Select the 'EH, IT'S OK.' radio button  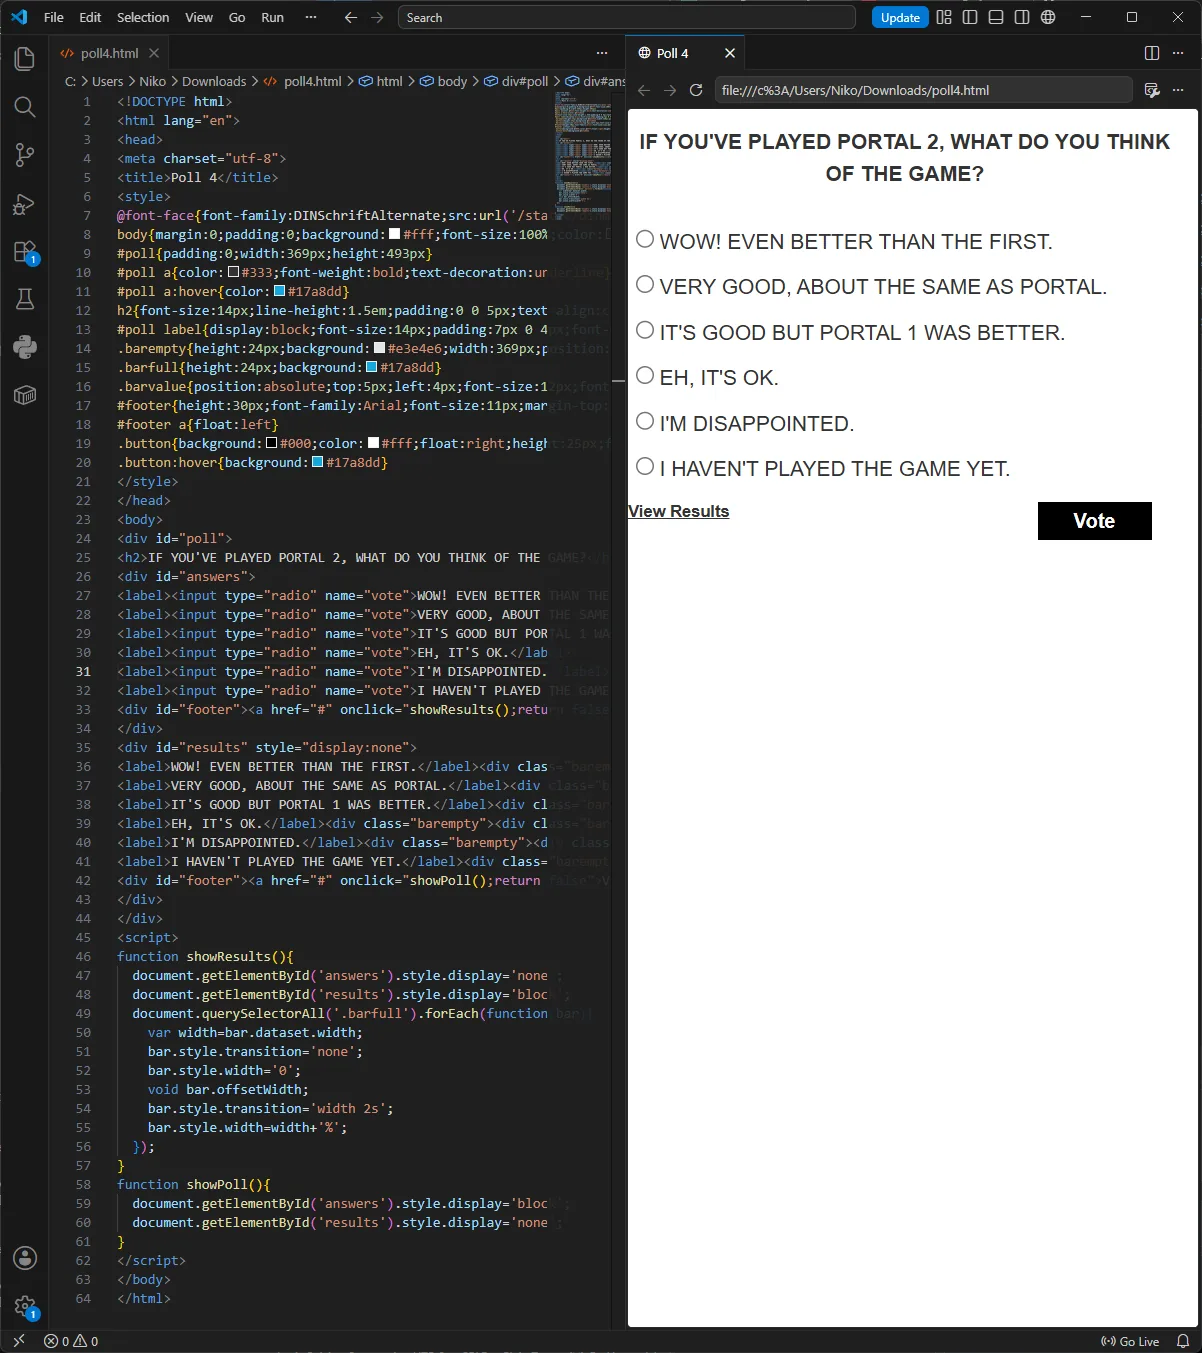coord(645,375)
